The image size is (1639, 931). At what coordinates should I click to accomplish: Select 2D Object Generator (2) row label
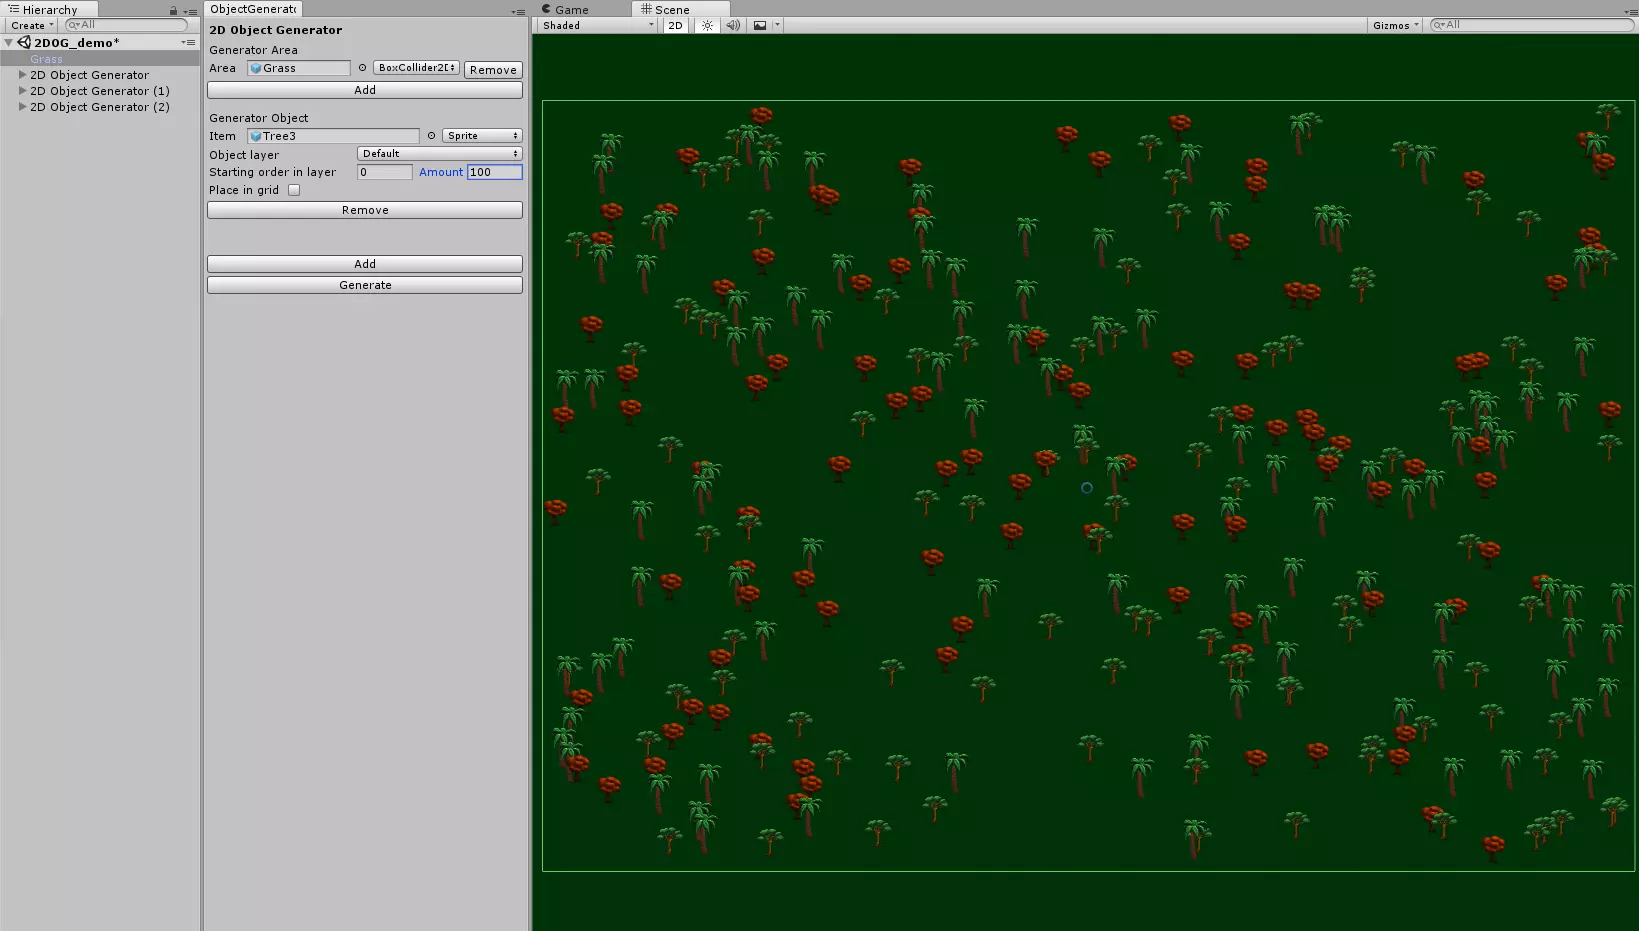click(x=100, y=107)
